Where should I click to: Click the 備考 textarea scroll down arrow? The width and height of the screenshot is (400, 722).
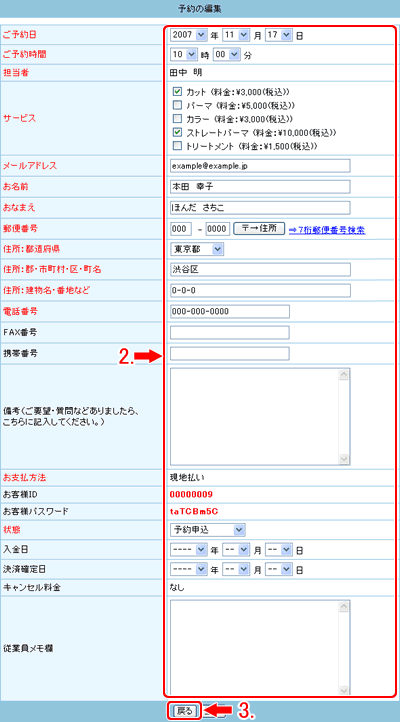[x=344, y=459]
